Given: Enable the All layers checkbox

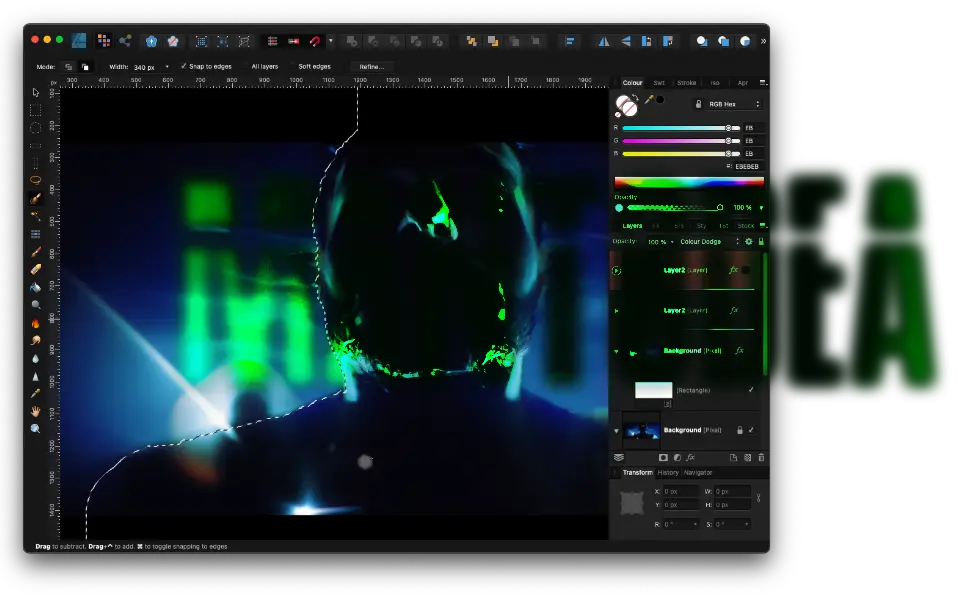Looking at the screenshot, I should (x=245, y=66).
